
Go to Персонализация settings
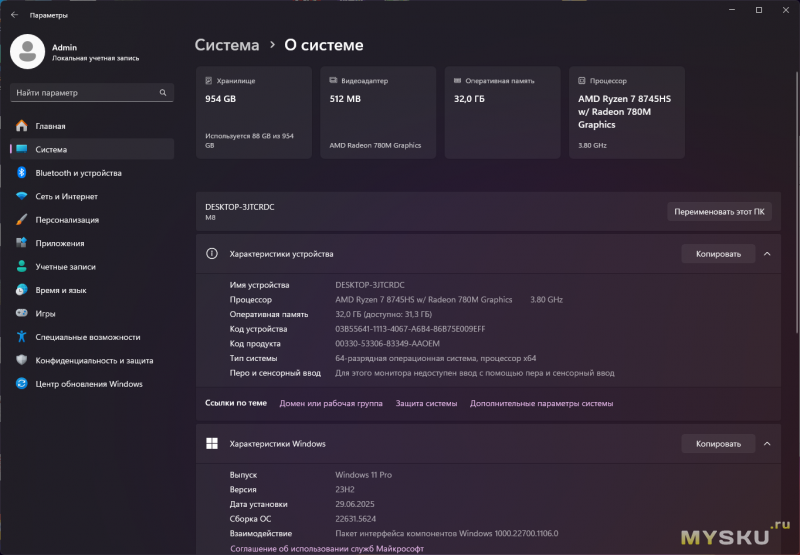[92, 219]
